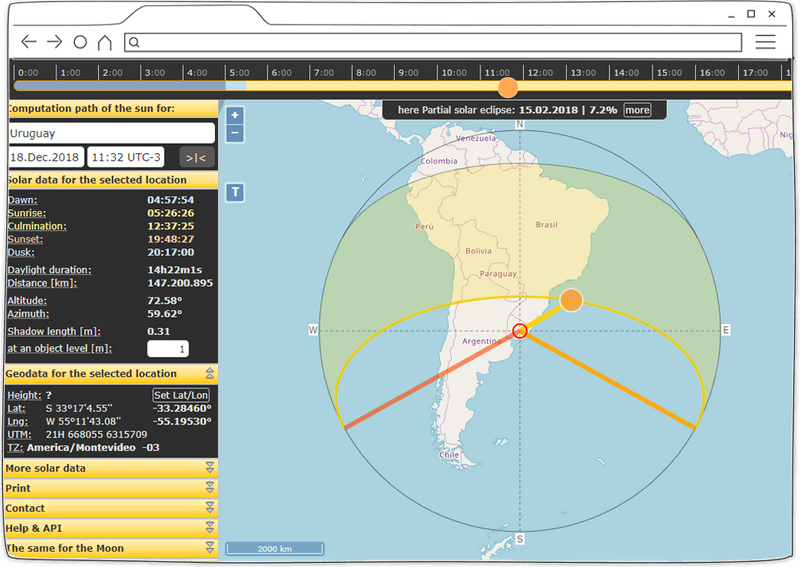
Task: Click the sunrise time 05:26:26
Action: click(x=170, y=213)
